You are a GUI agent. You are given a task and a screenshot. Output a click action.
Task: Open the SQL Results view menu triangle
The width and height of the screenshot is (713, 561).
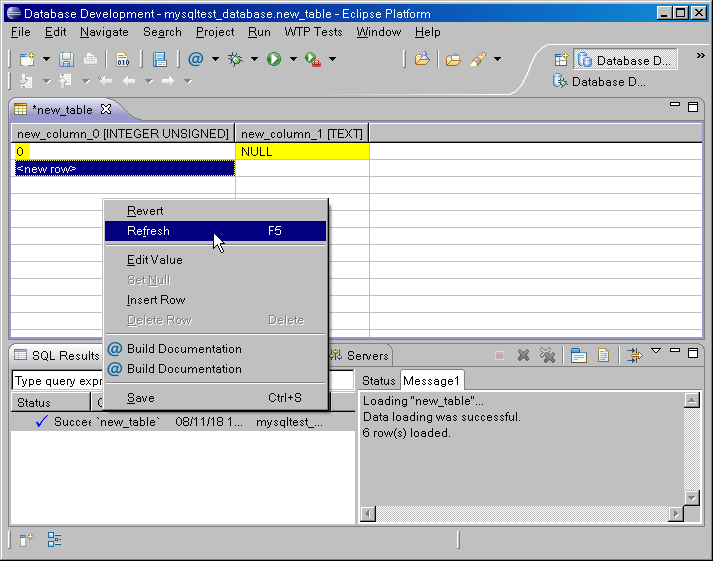coord(656,351)
